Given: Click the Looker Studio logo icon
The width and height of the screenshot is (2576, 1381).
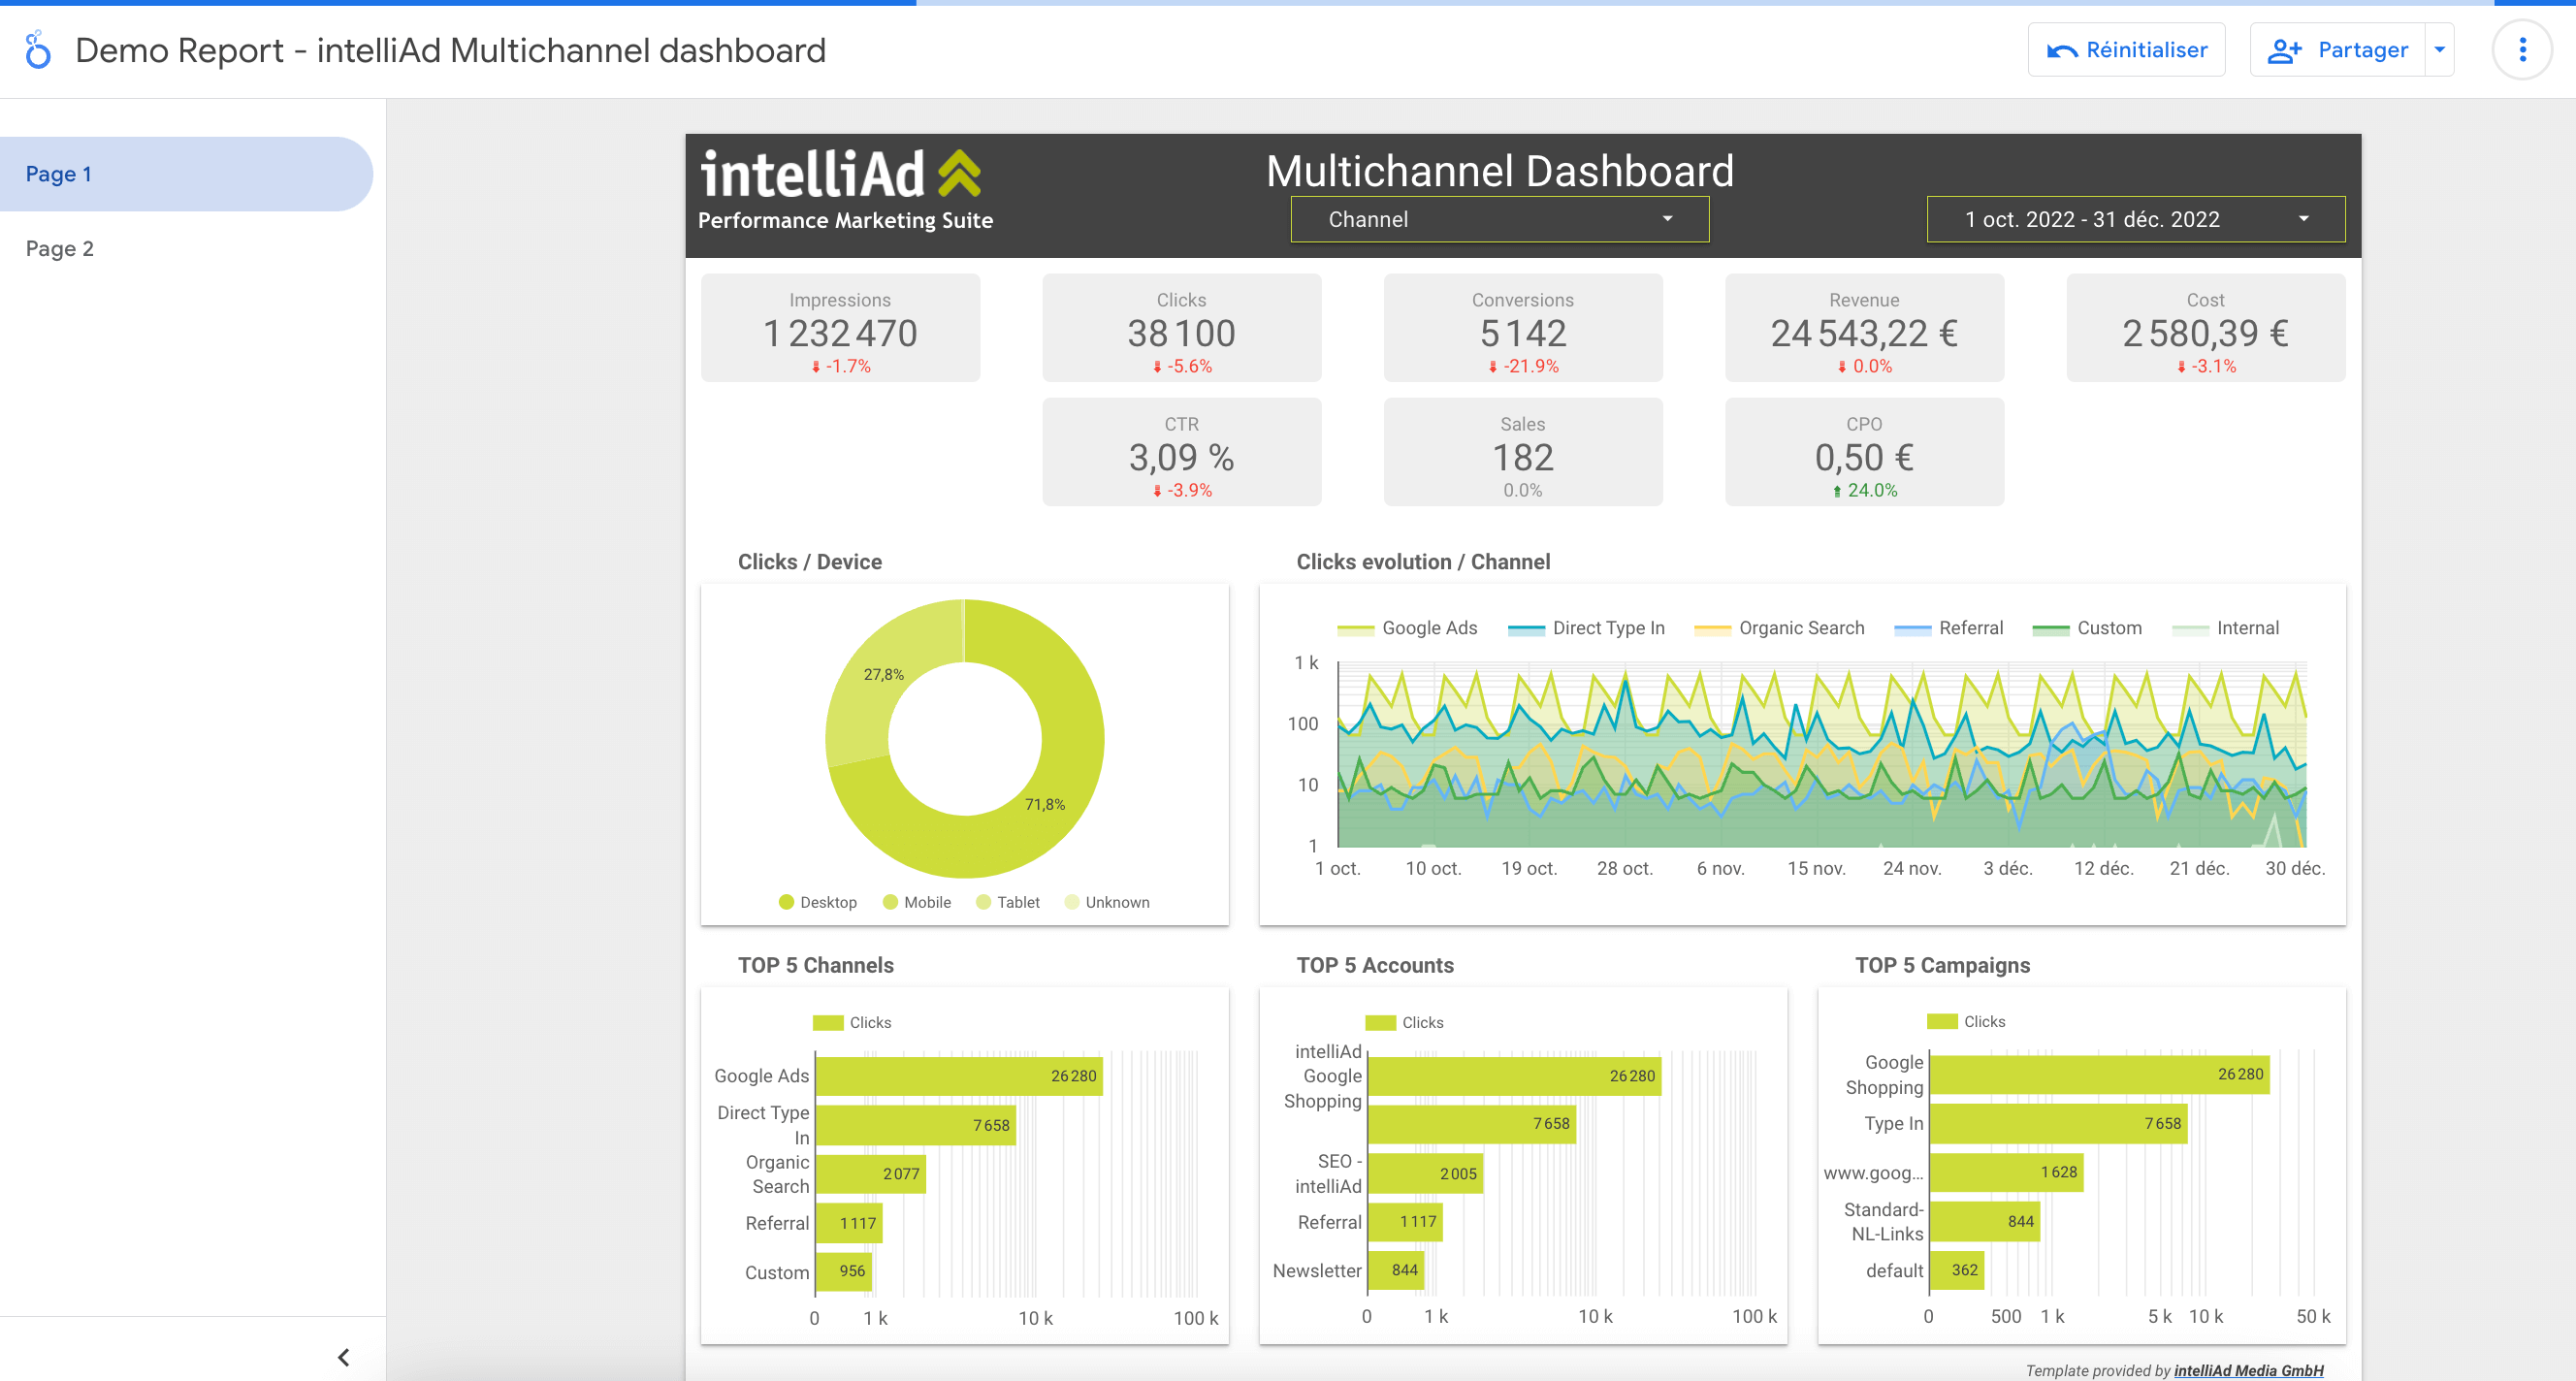Looking at the screenshot, I should click(38, 50).
